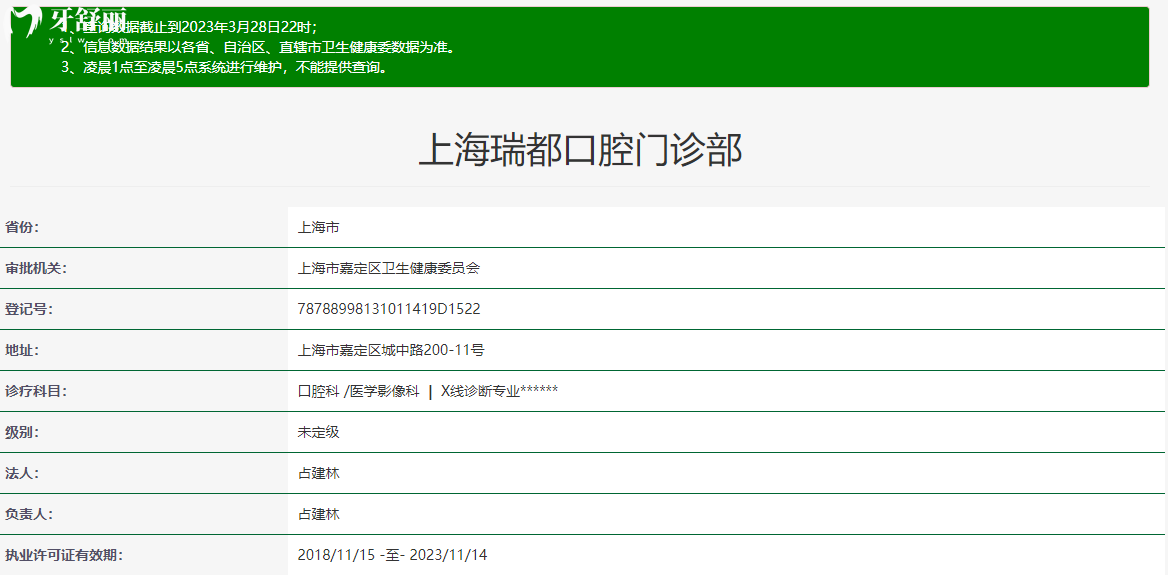Image resolution: width=1168 pixels, height=575 pixels.
Task: Select the 上海市 province value
Action: click(318, 227)
